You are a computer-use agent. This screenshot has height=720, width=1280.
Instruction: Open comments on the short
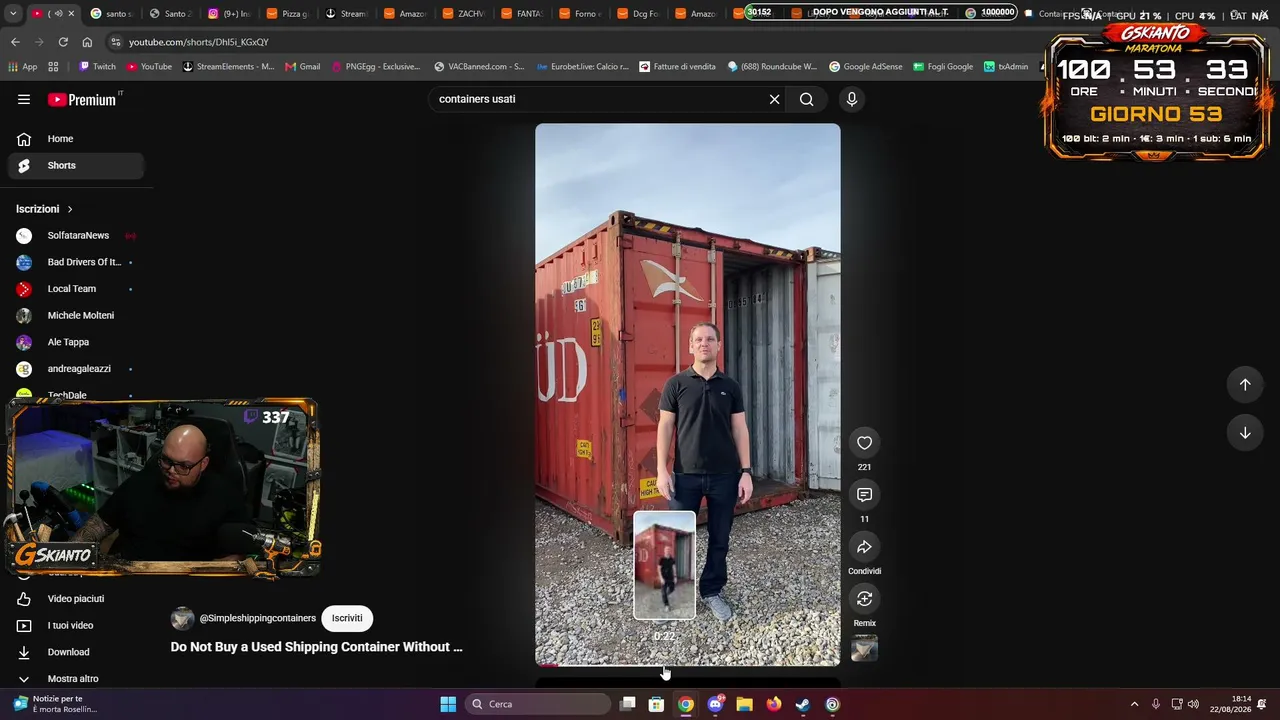(864, 495)
